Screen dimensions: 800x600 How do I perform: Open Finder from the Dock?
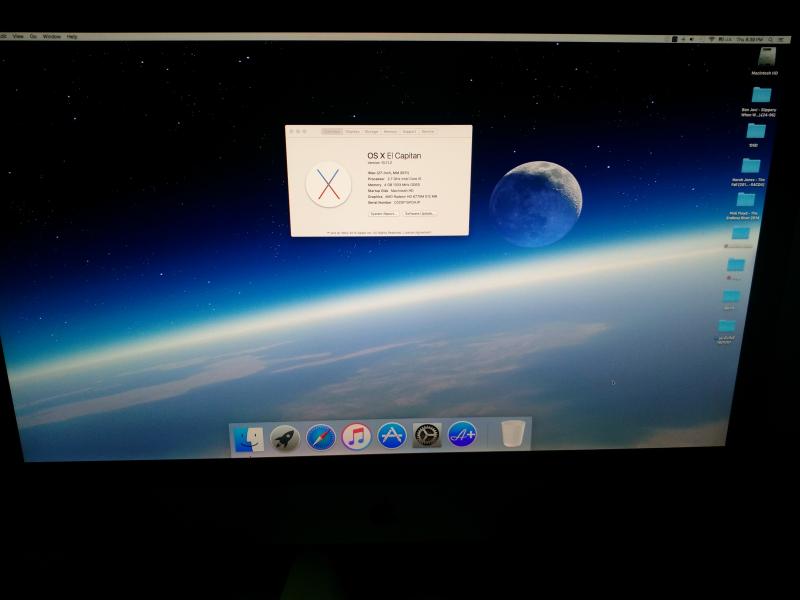[248, 439]
